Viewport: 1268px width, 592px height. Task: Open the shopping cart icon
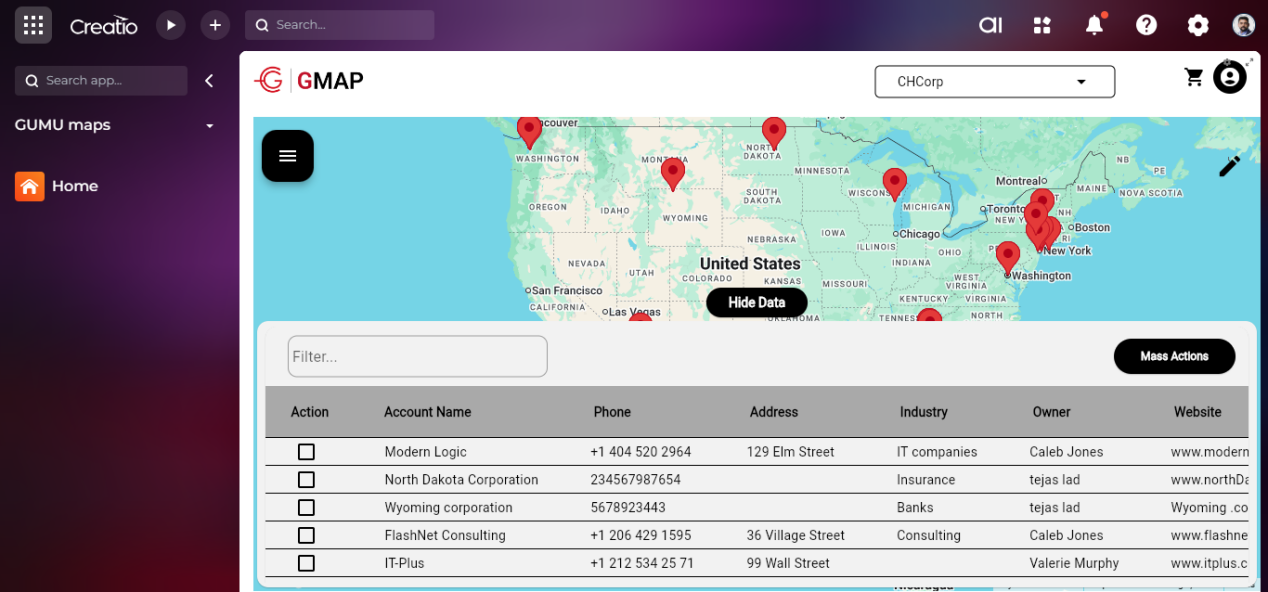(1194, 77)
